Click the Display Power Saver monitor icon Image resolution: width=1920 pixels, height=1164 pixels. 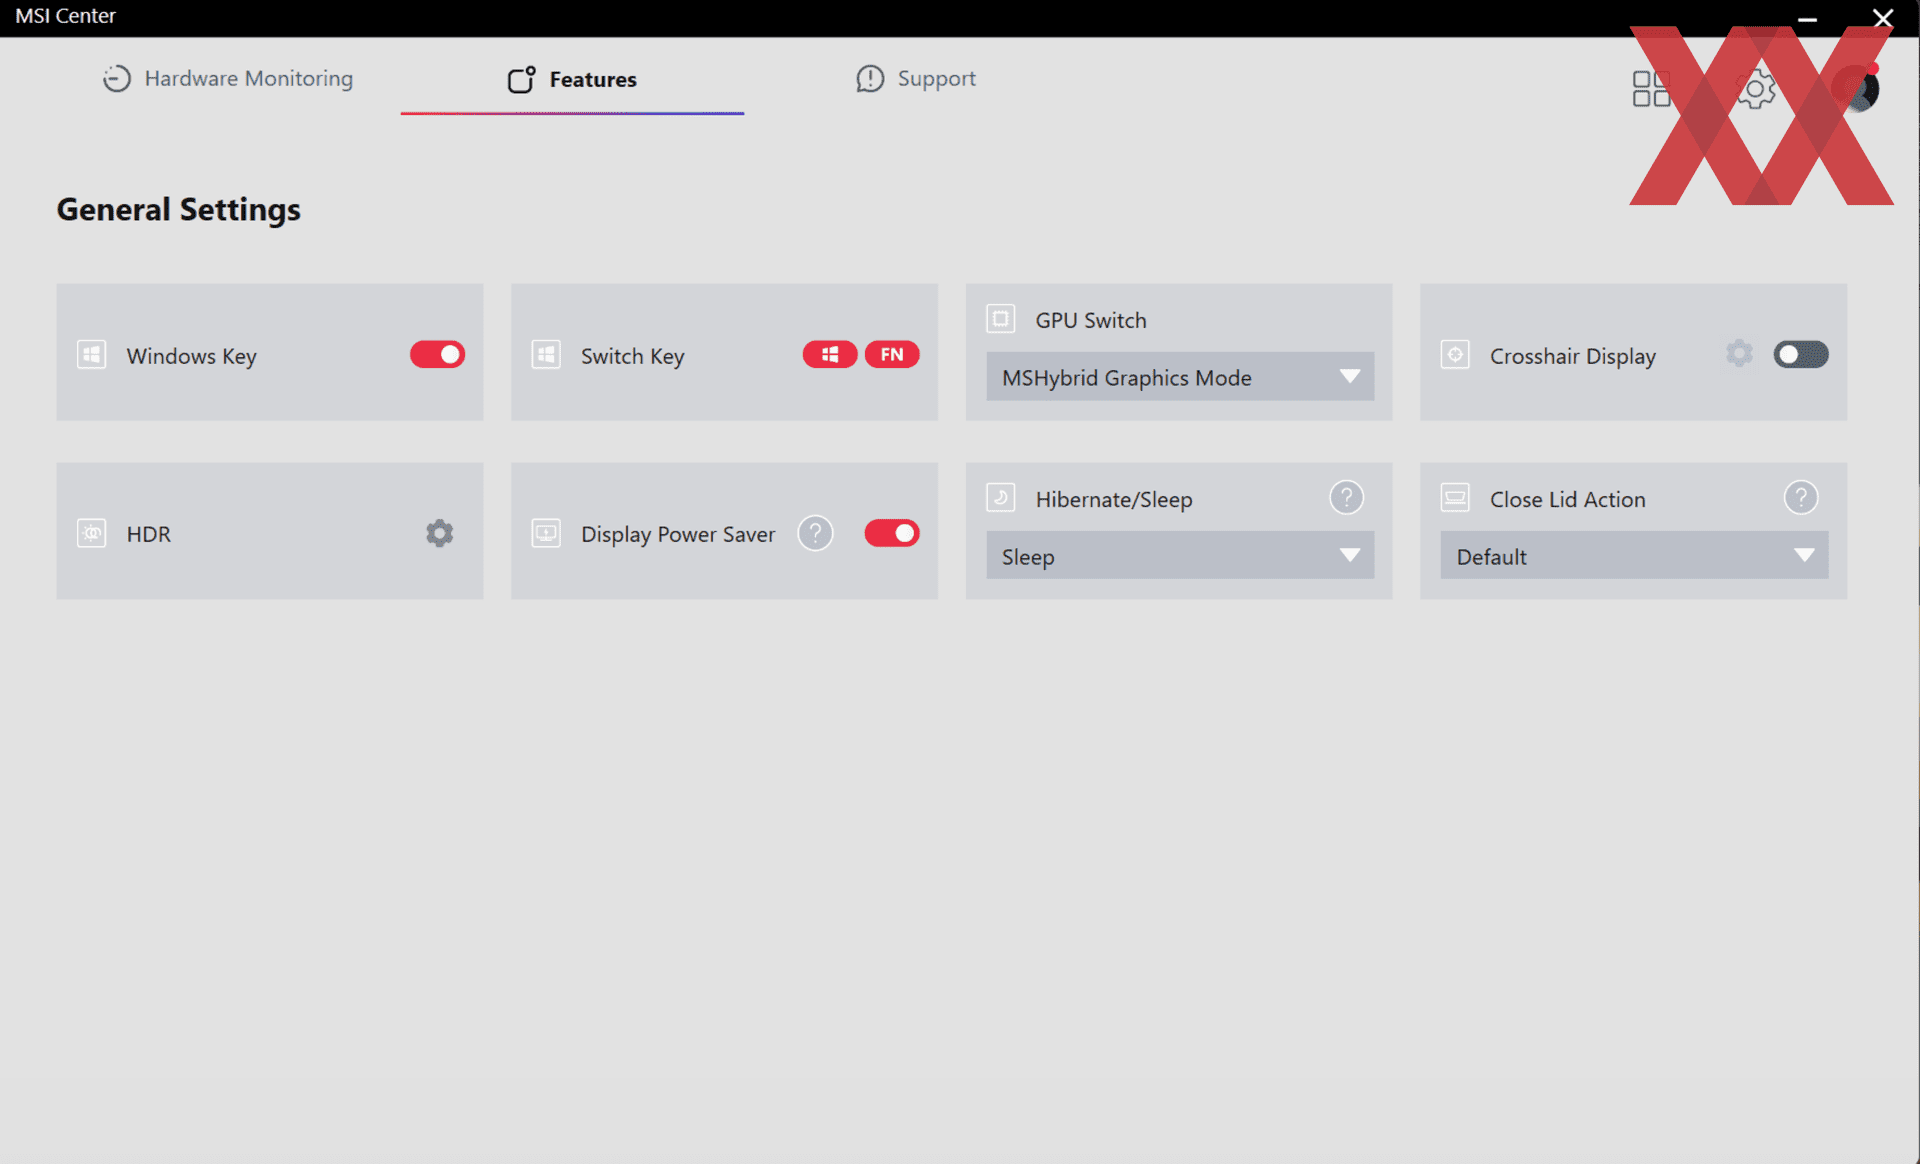point(546,533)
